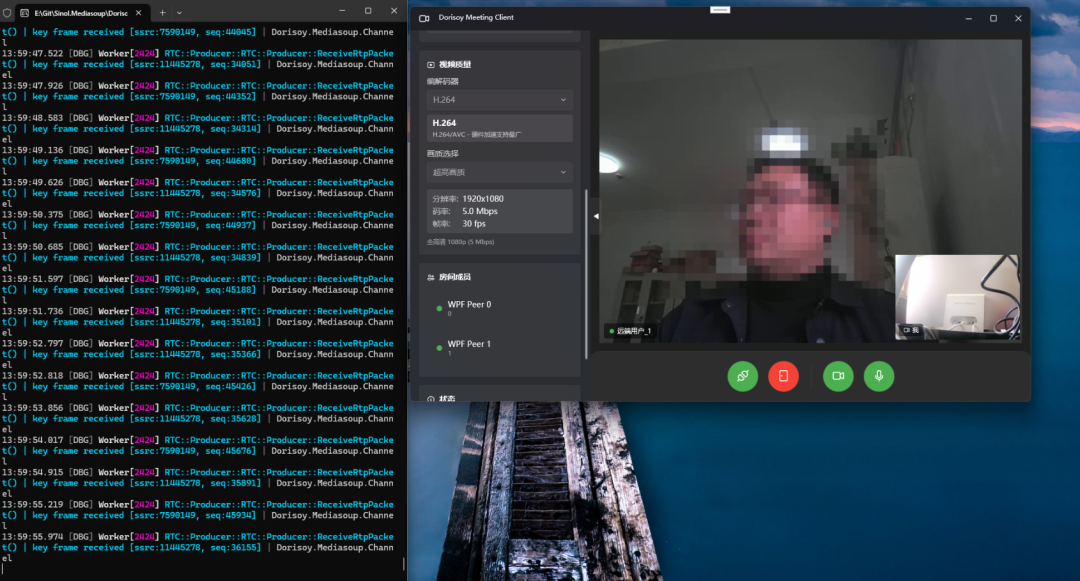Maximize the terminal window

pos(368,10)
